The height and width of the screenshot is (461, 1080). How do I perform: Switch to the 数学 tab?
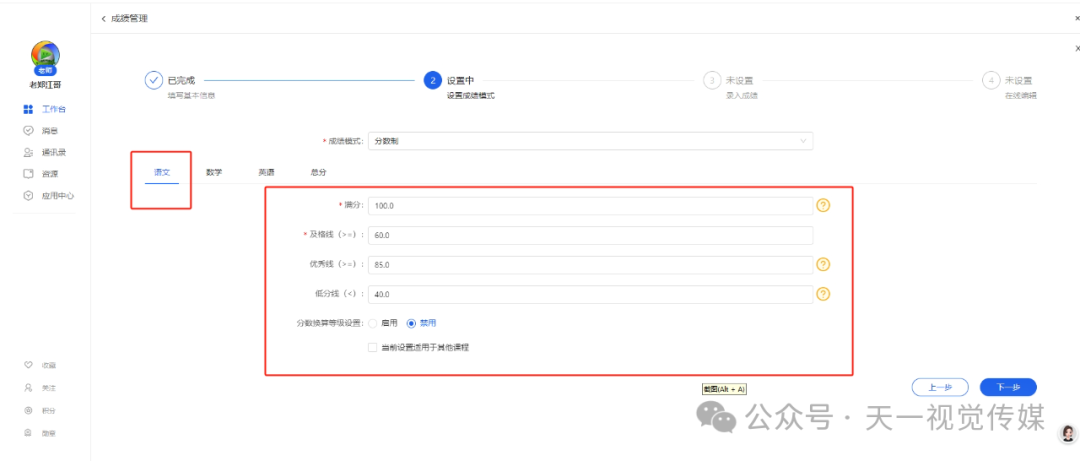pos(214,172)
